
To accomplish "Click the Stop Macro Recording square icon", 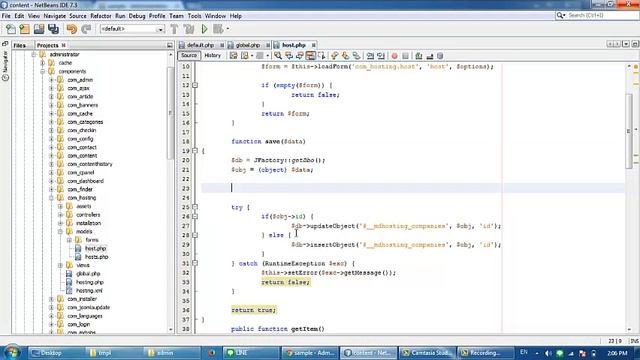I will click(405, 56).
